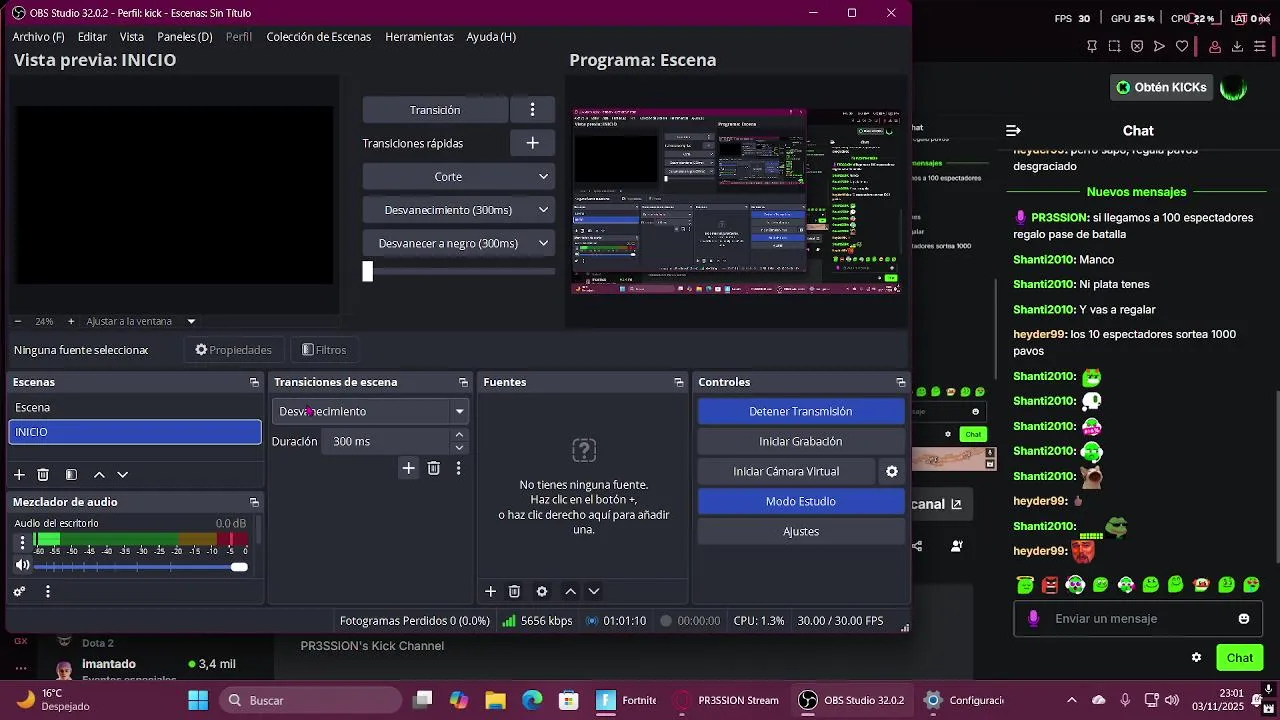The image size is (1280, 720).
Task: Add a quick transition with plus button
Action: click(x=532, y=143)
